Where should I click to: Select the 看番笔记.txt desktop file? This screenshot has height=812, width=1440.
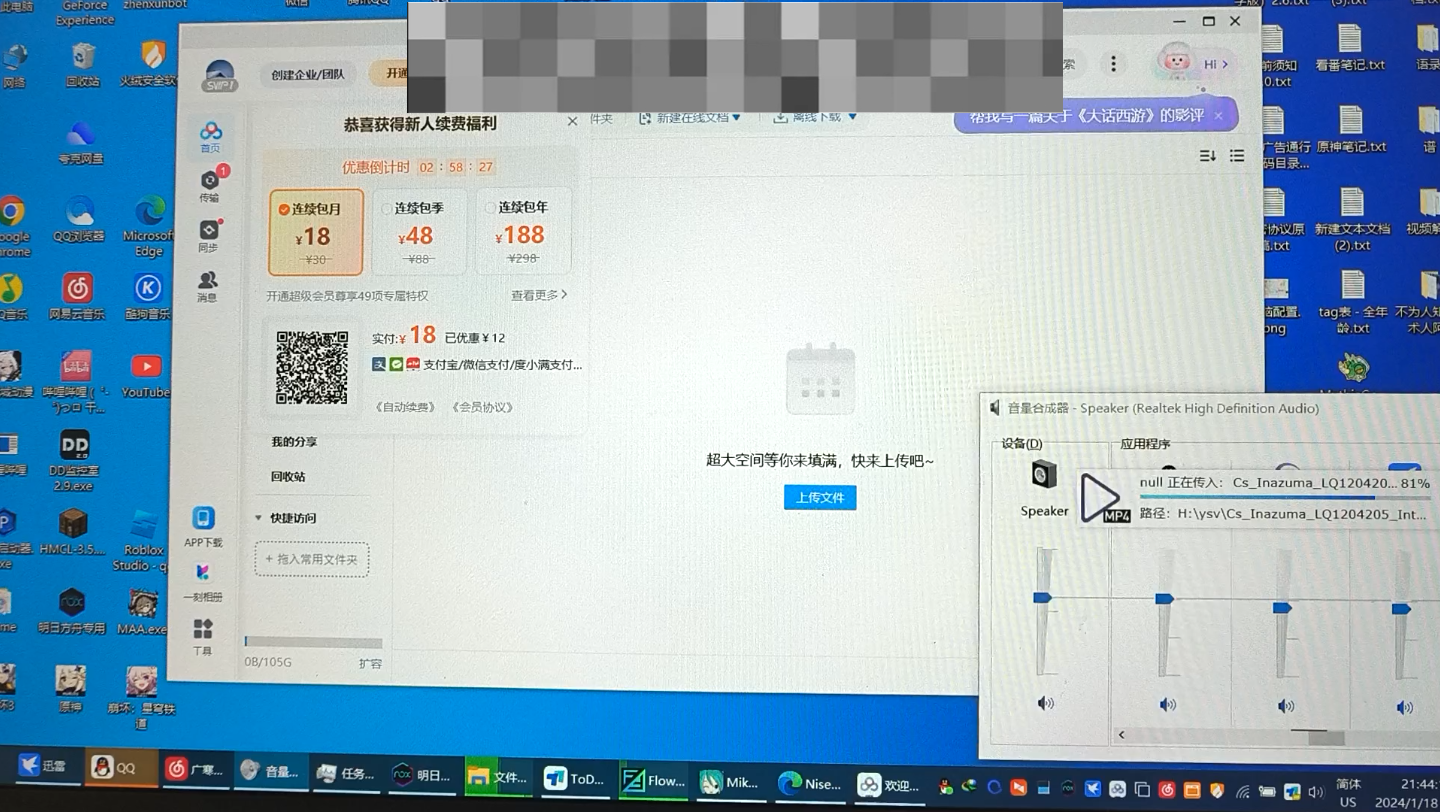click(x=1350, y=48)
